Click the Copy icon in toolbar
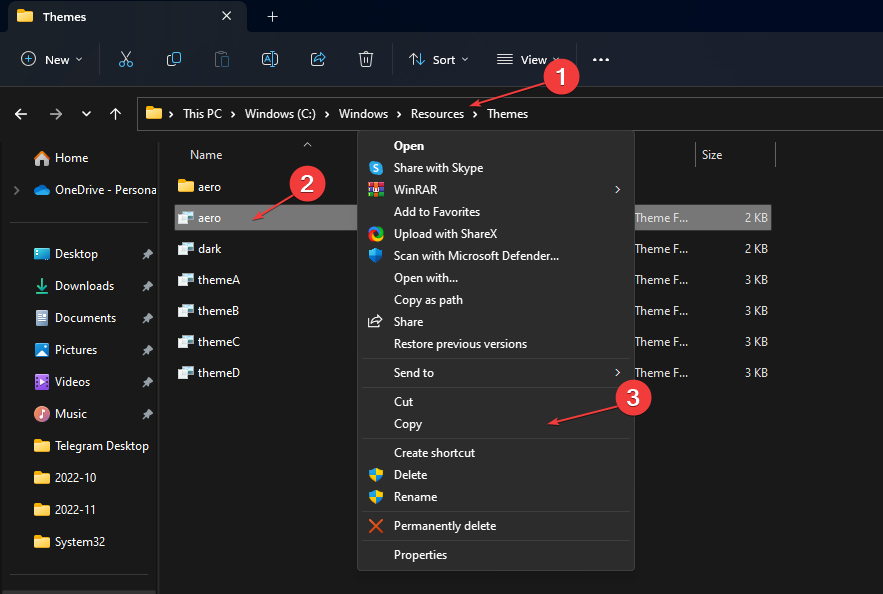The width and height of the screenshot is (883, 594). (174, 59)
